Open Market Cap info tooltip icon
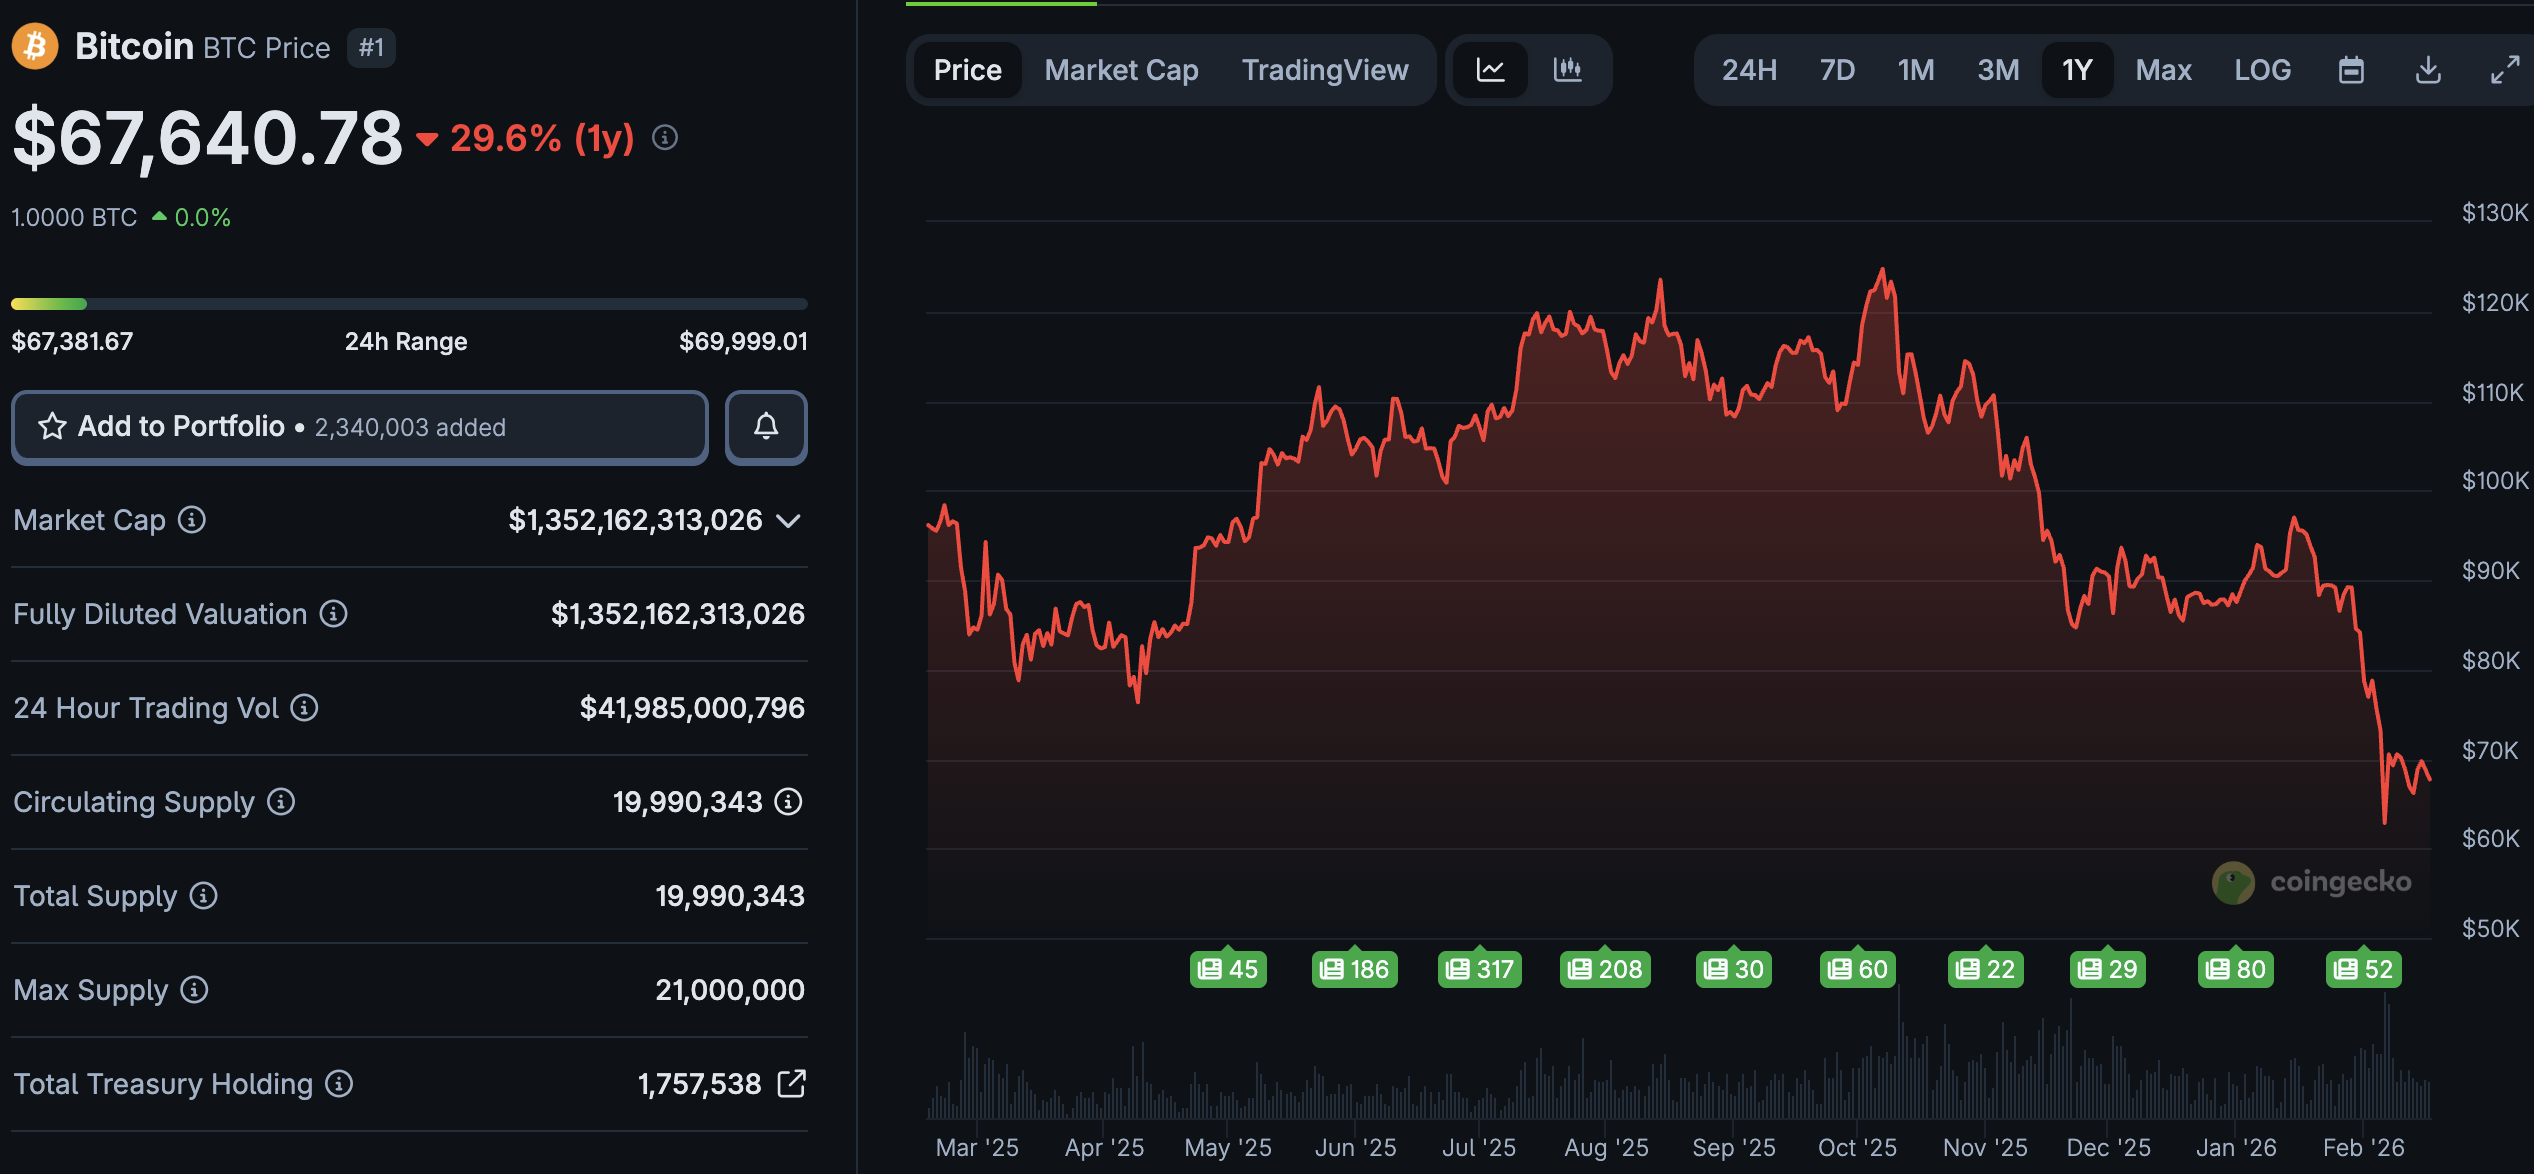The image size is (2534, 1174). (192, 520)
